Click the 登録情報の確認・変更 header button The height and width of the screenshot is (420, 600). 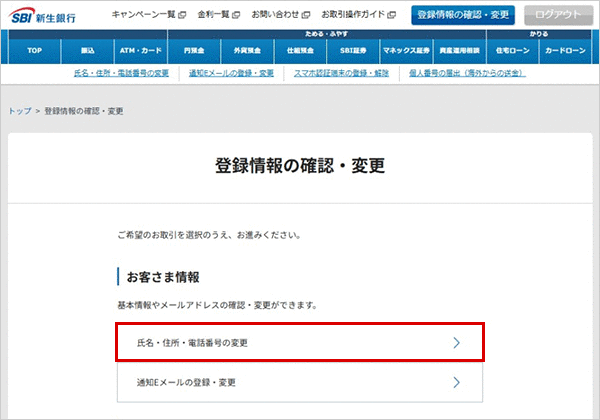(463, 15)
